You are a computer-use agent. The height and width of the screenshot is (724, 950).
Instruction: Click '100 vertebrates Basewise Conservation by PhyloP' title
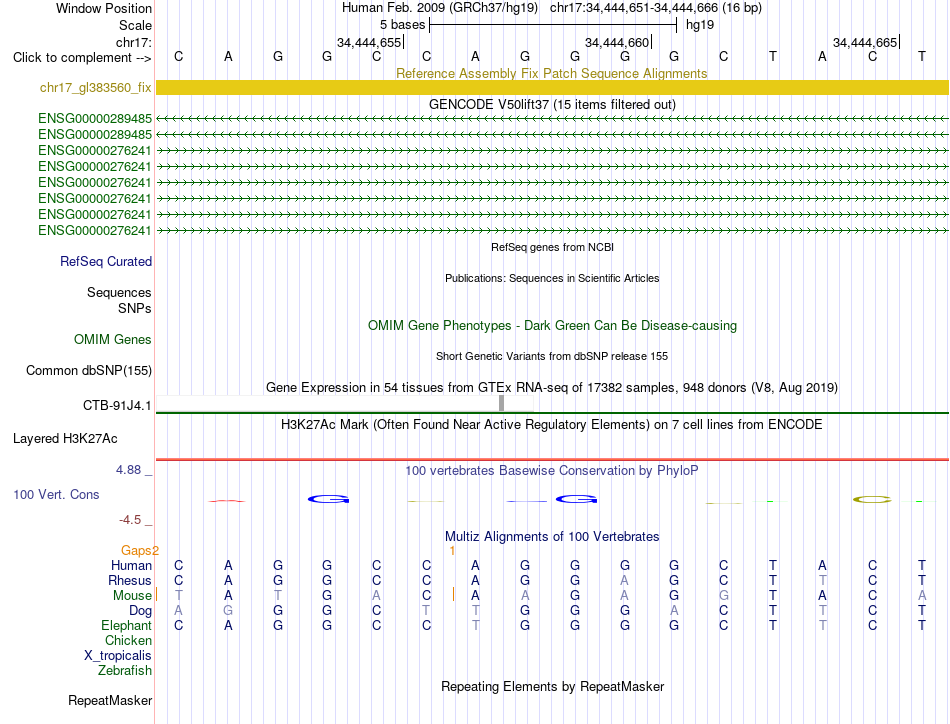pyautogui.click(x=551, y=470)
